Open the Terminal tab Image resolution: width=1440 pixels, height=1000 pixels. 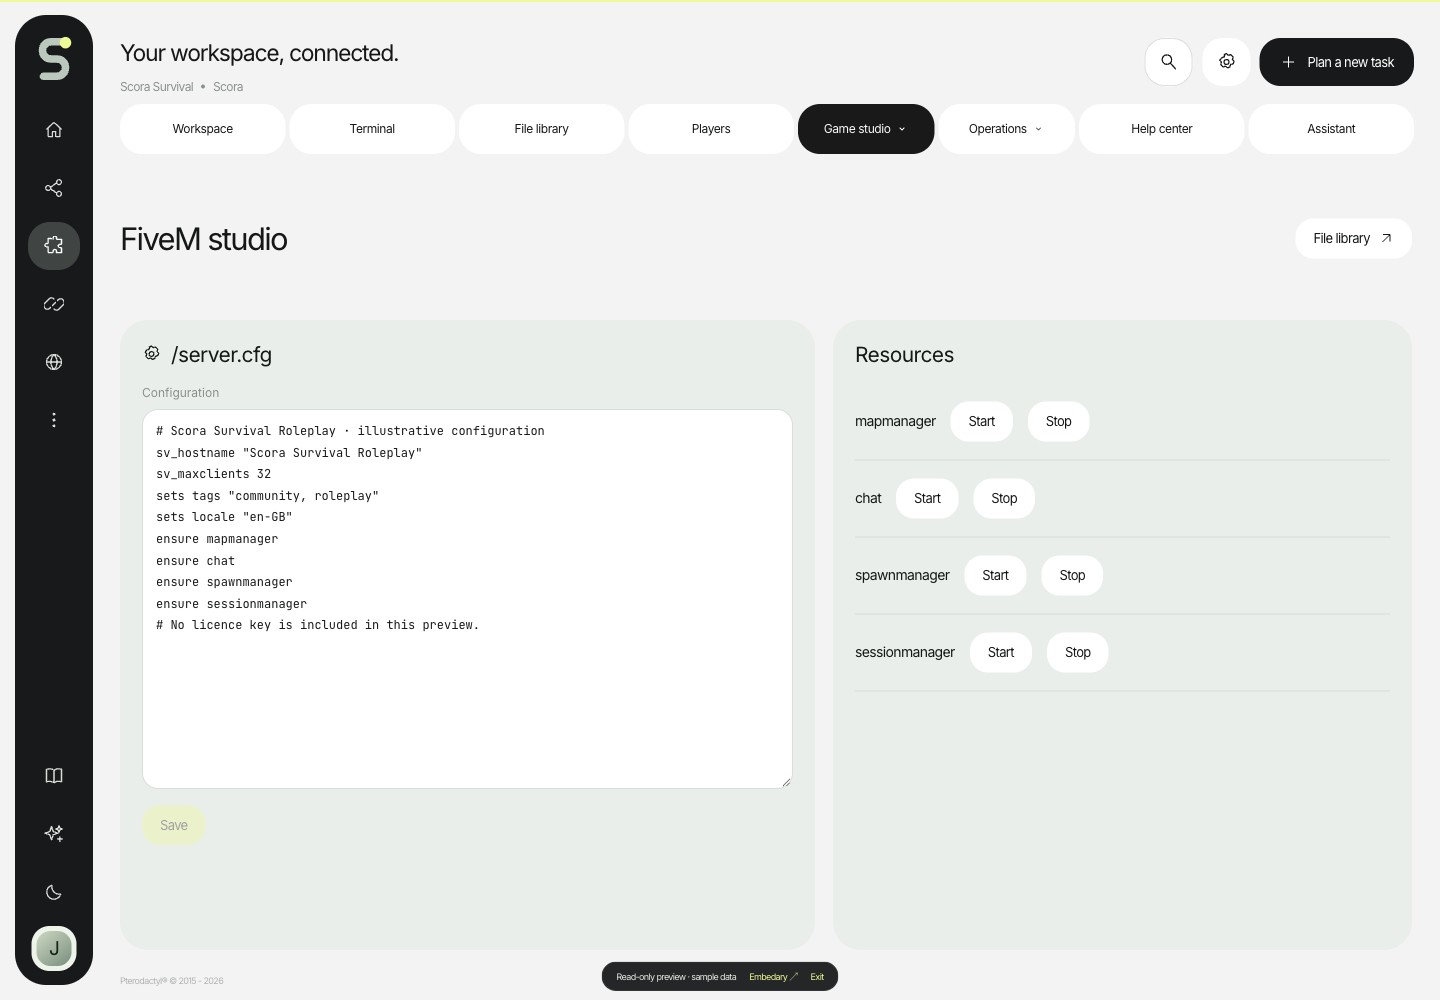(x=372, y=129)
